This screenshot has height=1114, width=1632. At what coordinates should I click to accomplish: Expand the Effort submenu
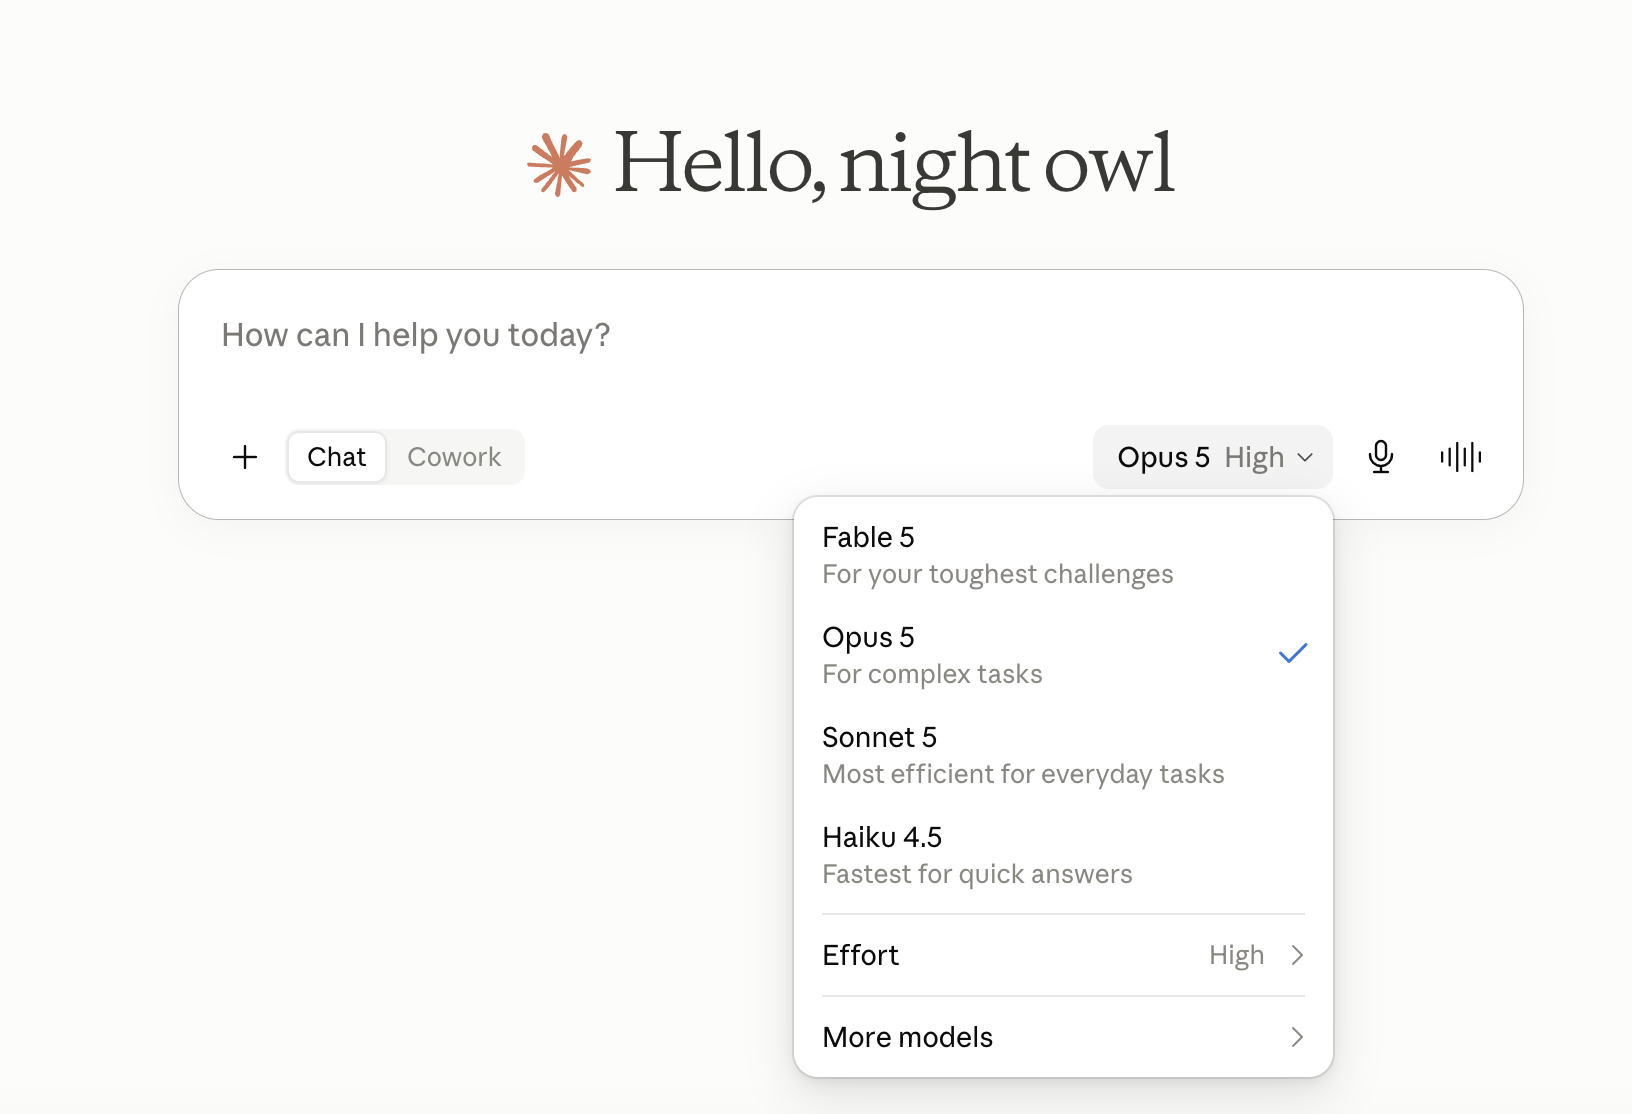tap(1063, 955)
